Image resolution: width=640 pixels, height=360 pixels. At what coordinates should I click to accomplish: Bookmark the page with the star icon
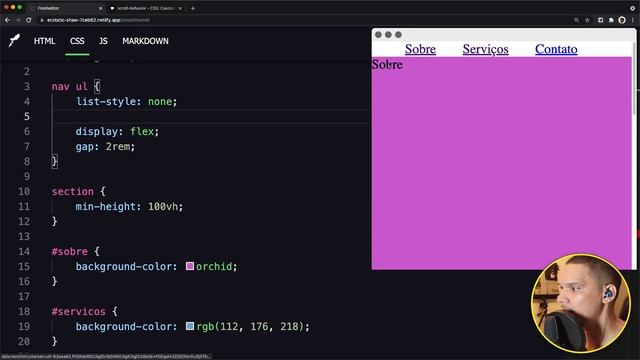pos(587,20)
